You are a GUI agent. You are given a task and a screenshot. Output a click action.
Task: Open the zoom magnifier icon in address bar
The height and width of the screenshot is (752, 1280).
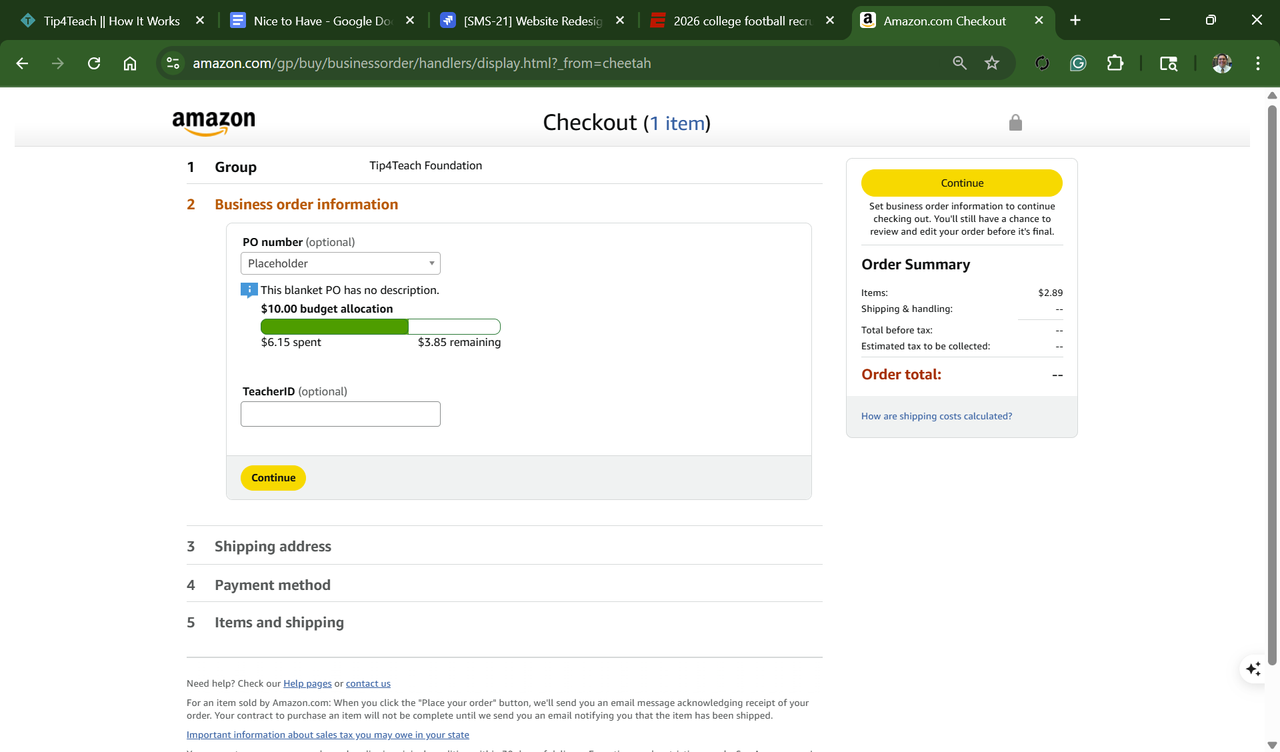pyautogui.click(x=959, y=63)
